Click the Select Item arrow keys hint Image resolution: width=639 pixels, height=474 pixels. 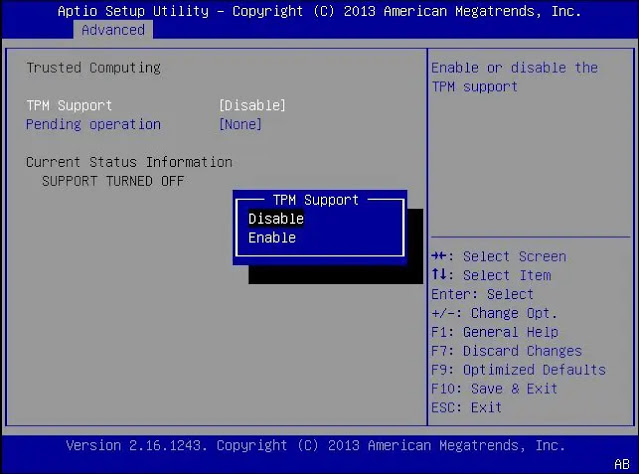click(x=491, y=275)
